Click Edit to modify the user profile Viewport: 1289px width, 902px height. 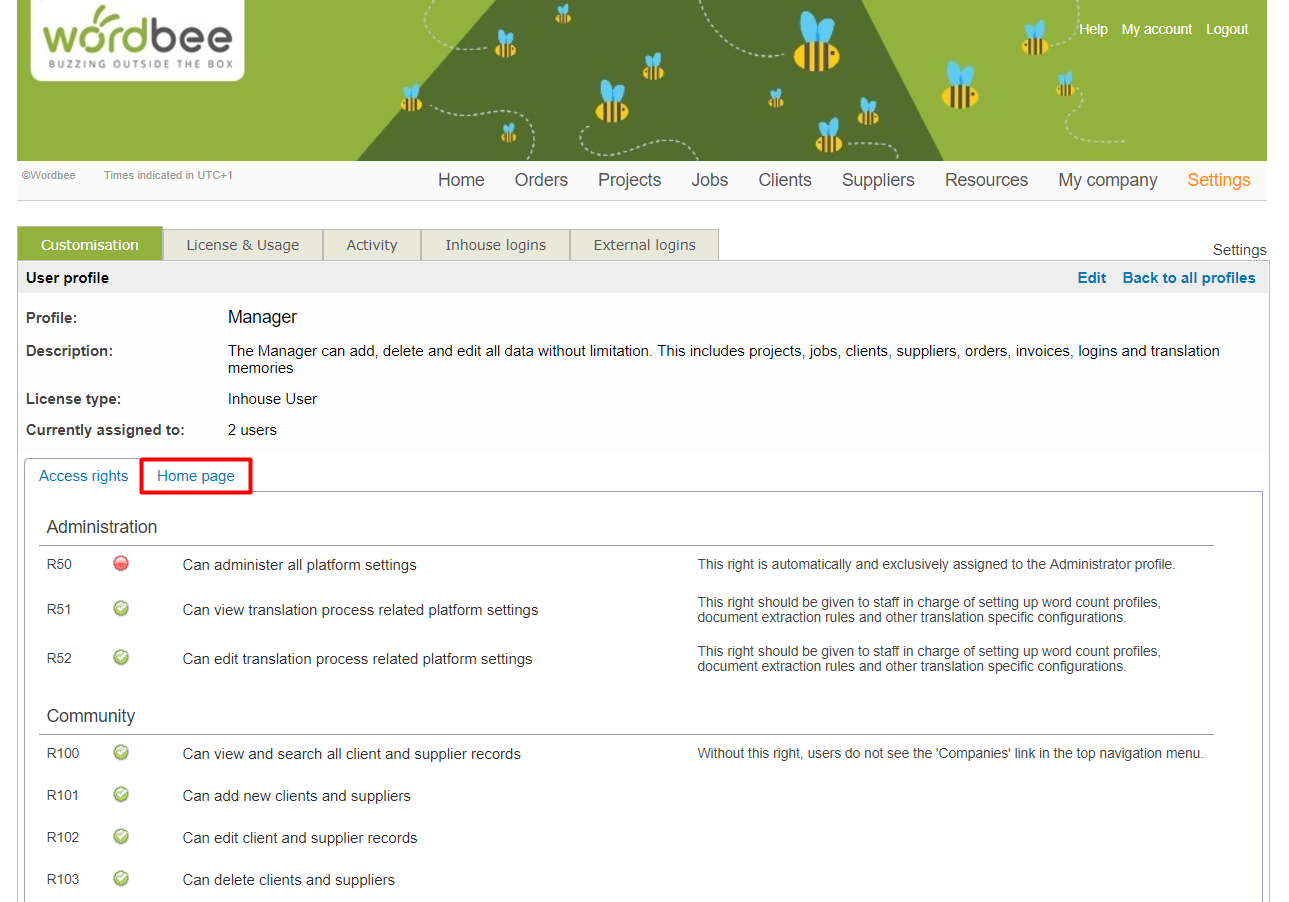pos(1091,278)
